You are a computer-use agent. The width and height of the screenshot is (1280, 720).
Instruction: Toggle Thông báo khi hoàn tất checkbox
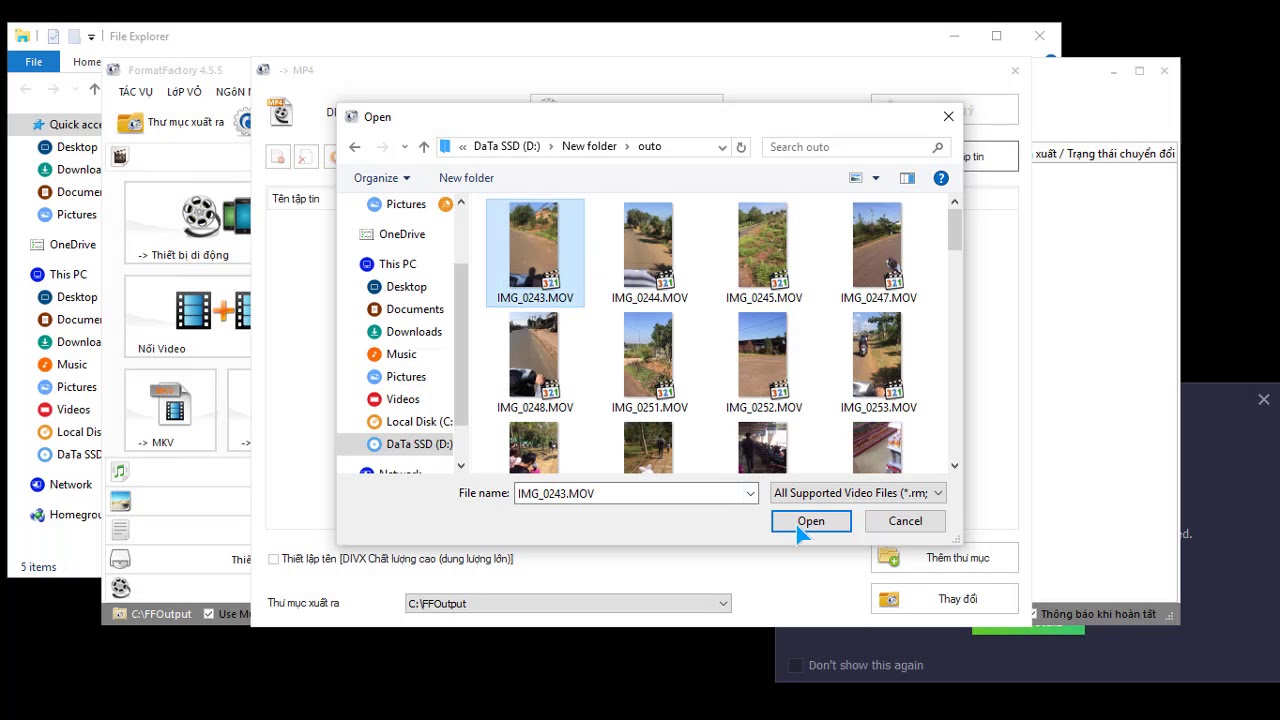(1032, 614)
